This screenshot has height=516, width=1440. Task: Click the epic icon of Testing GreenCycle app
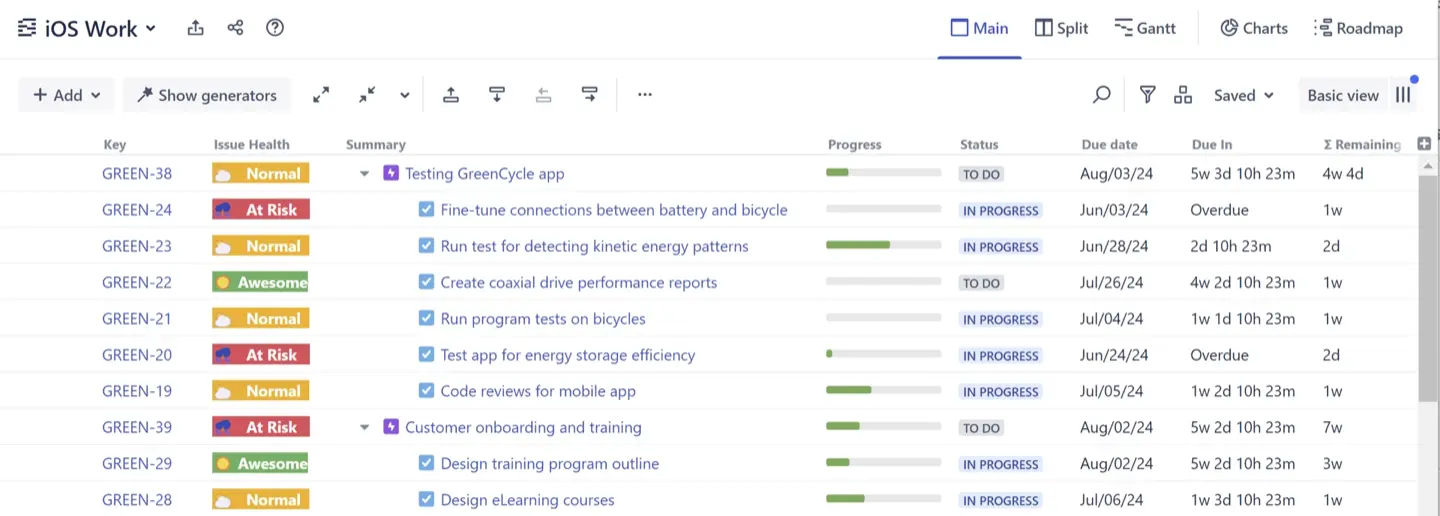pyautogui.click(x=391, y=173)
